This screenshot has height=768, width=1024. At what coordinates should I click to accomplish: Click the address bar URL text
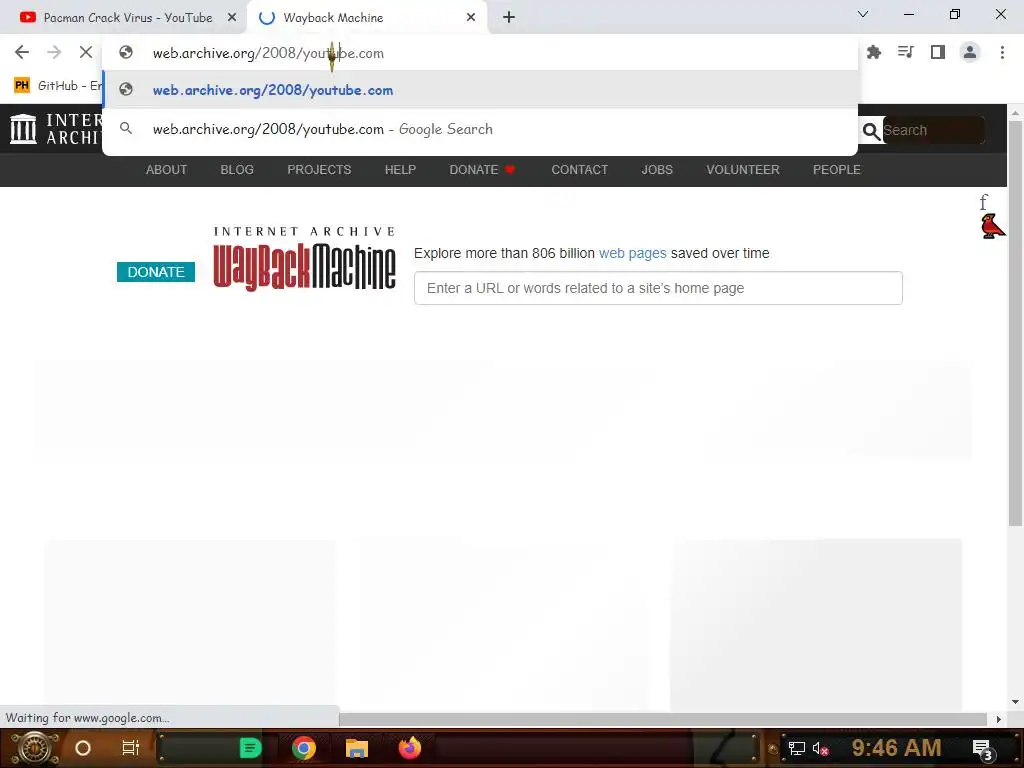point(268,53)
